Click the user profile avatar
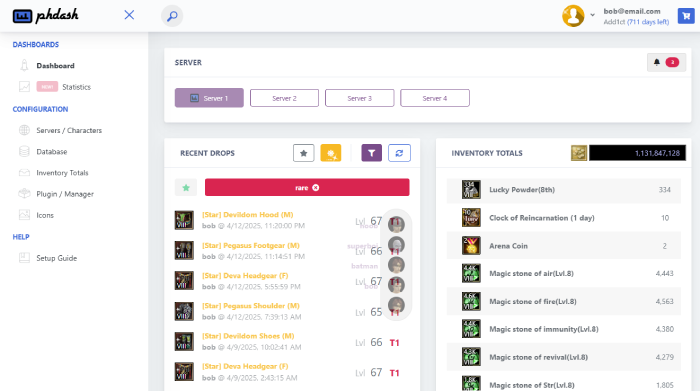The width and height of the screenshot is (700, 391). coord(573,16)
